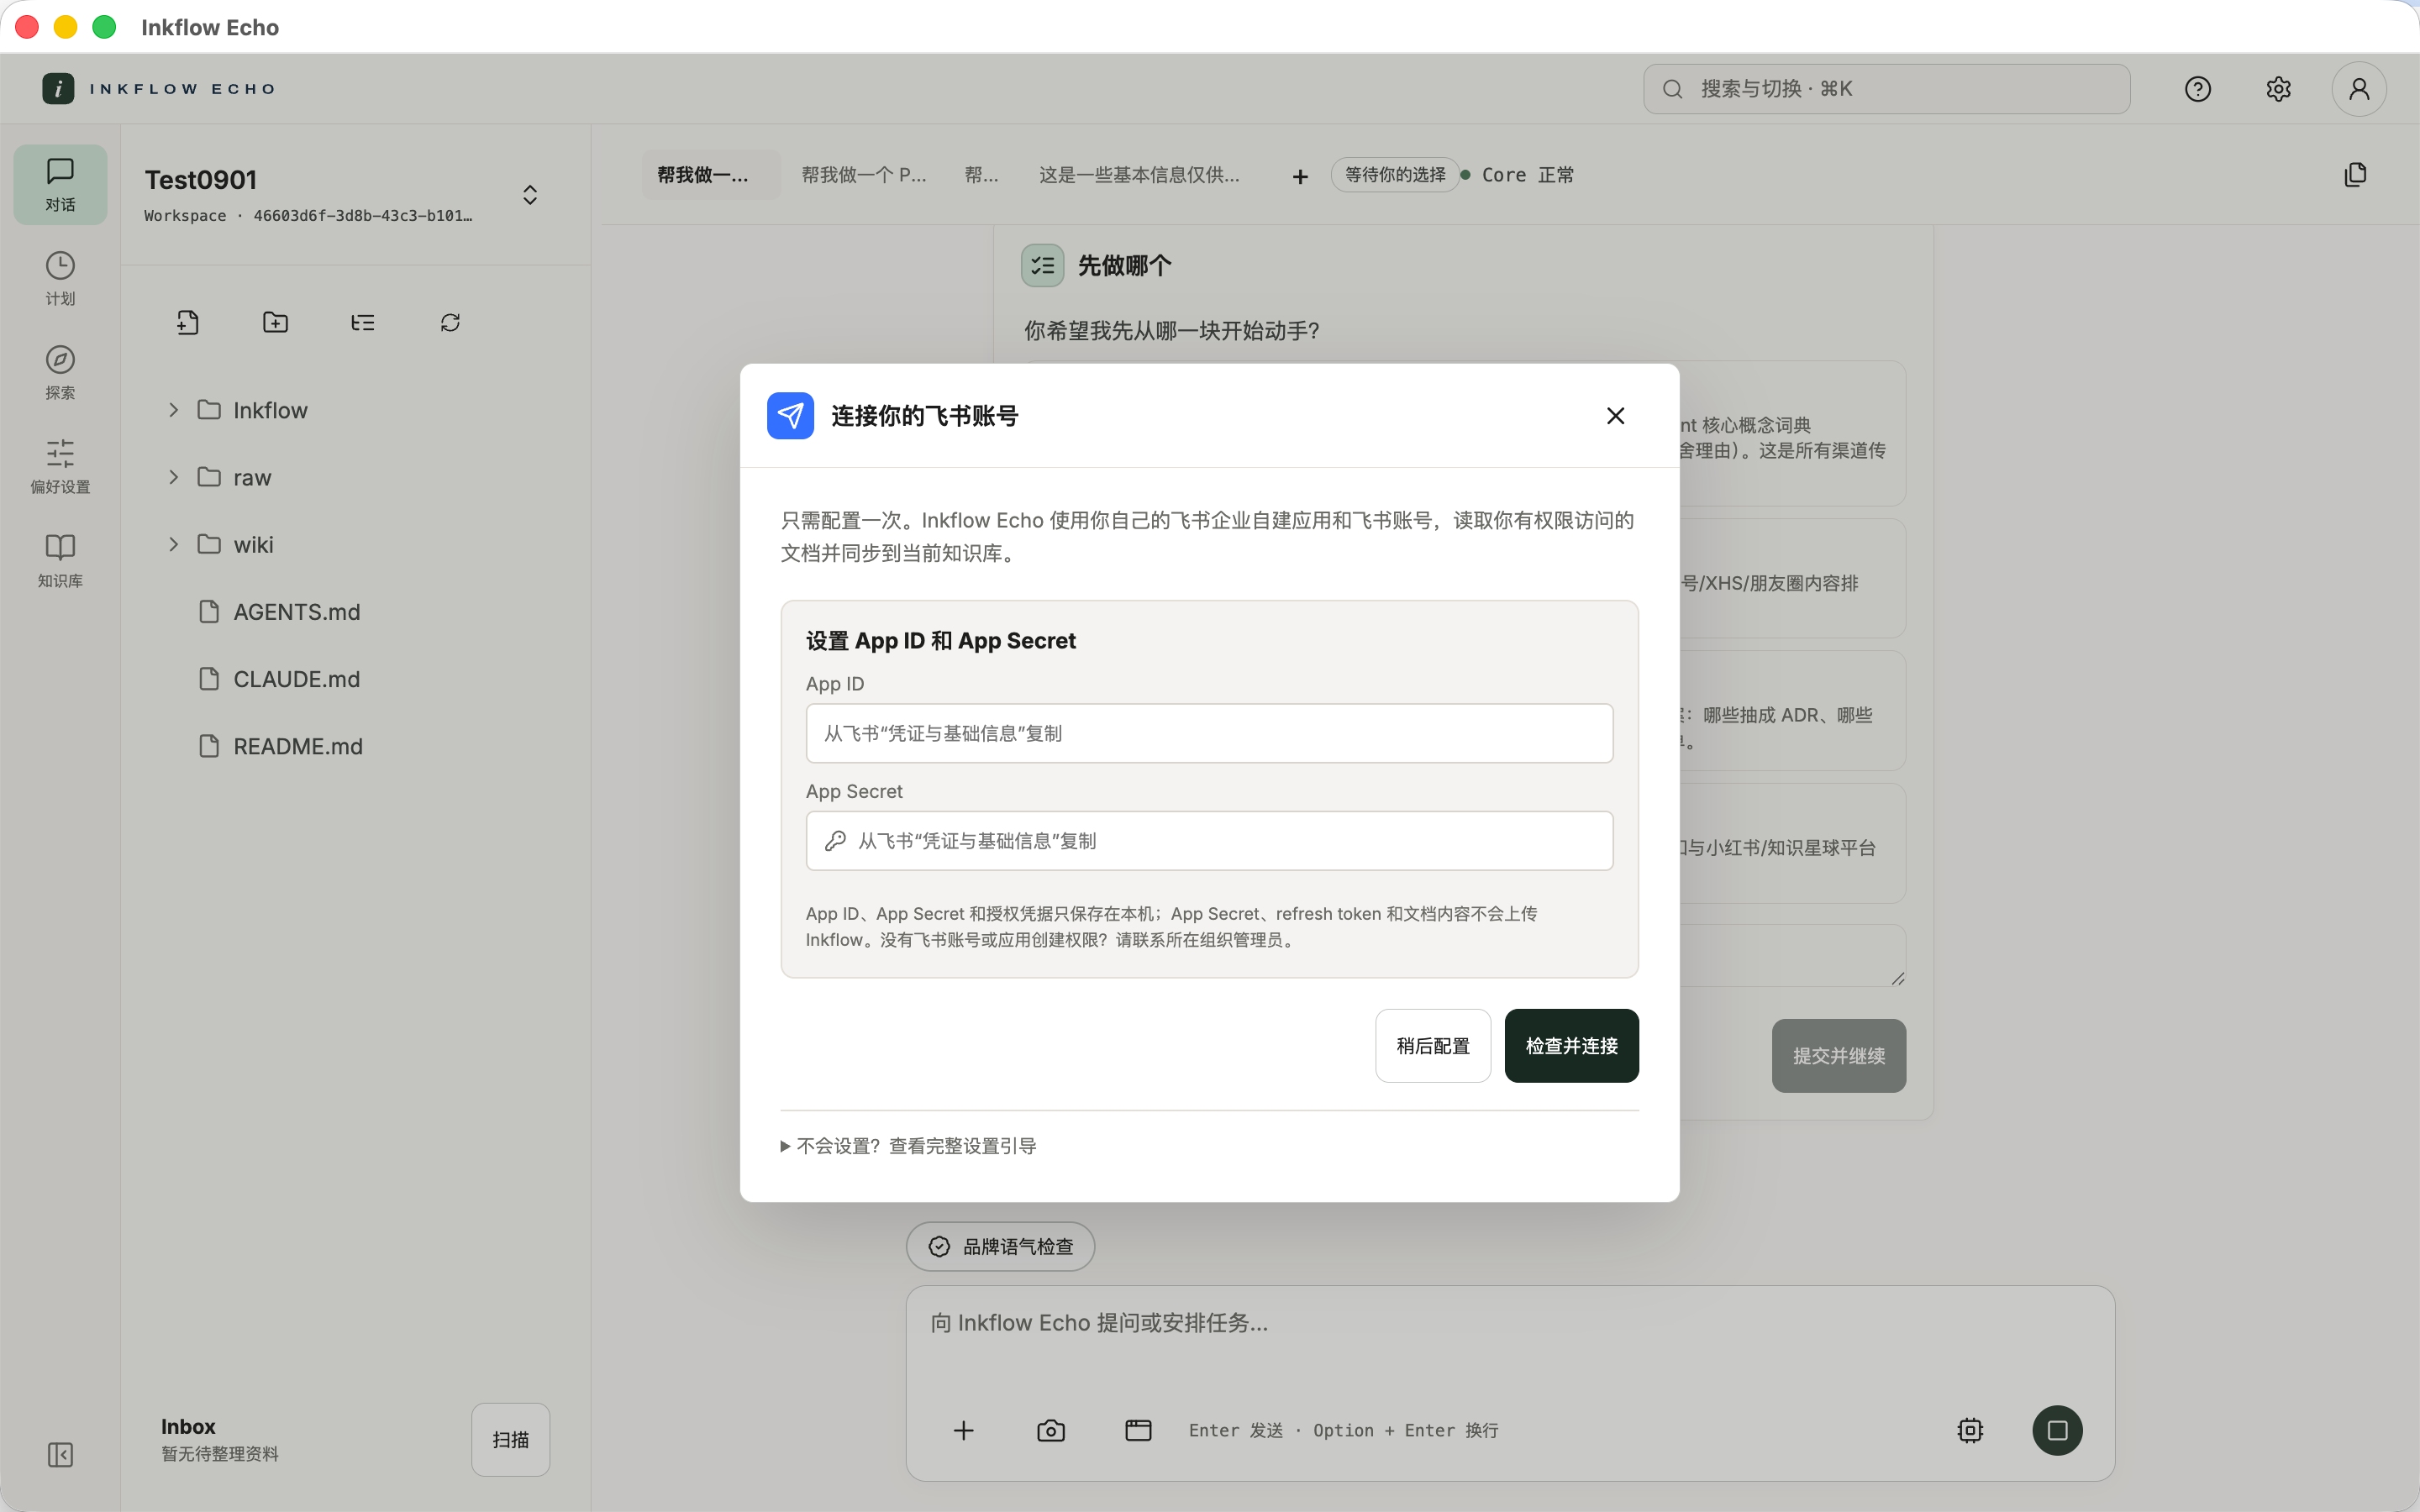The image size is (2420, 1512).
Task: Add a new conversation tab with plus
Action: (1300, 176)
